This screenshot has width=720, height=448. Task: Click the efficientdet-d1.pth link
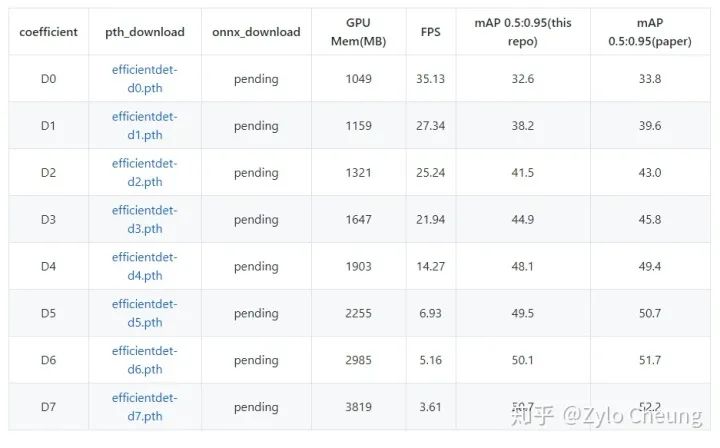point(144,125)
